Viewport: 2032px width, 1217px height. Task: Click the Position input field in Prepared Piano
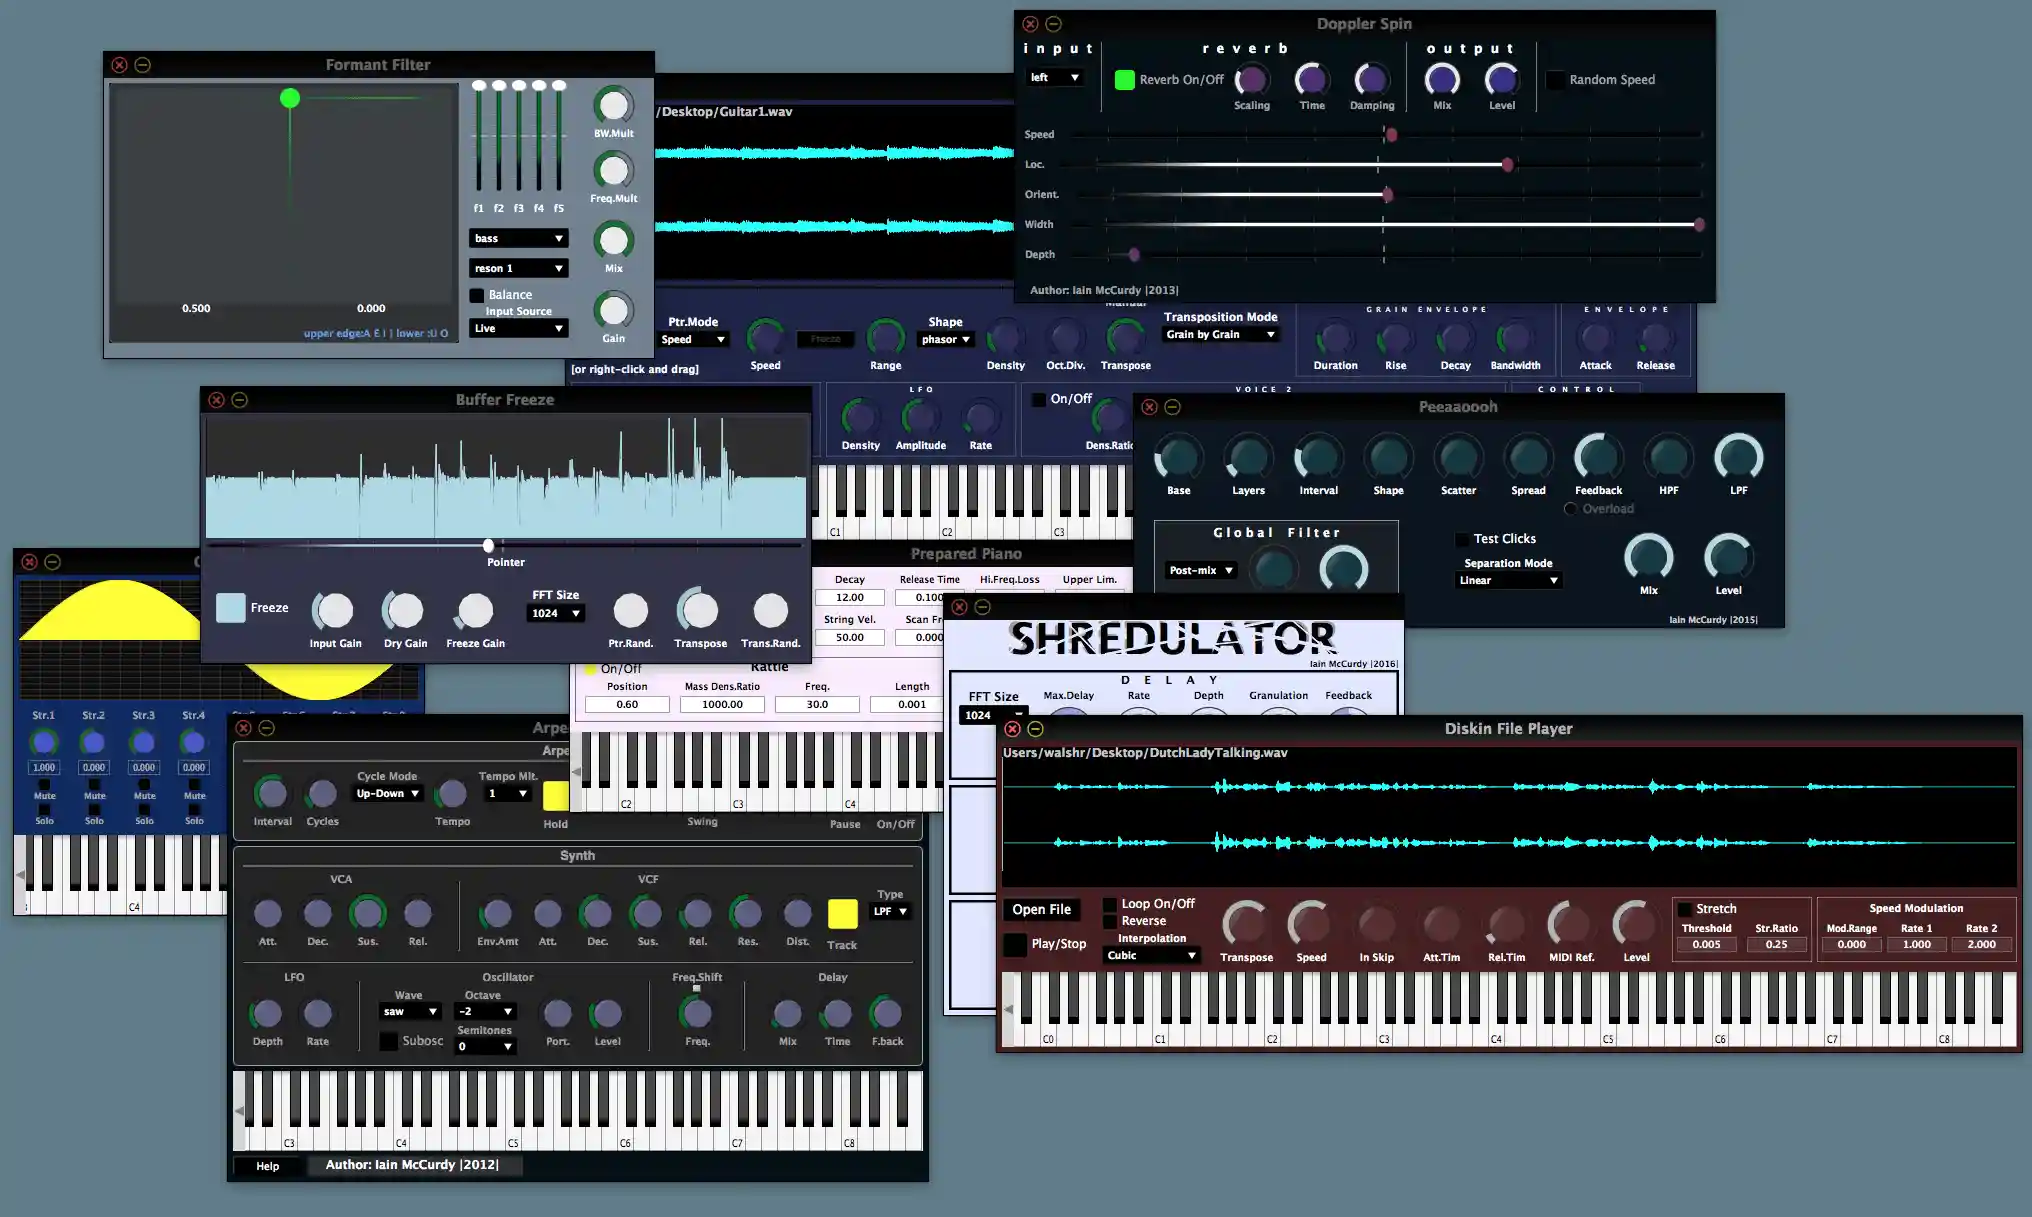626,704
